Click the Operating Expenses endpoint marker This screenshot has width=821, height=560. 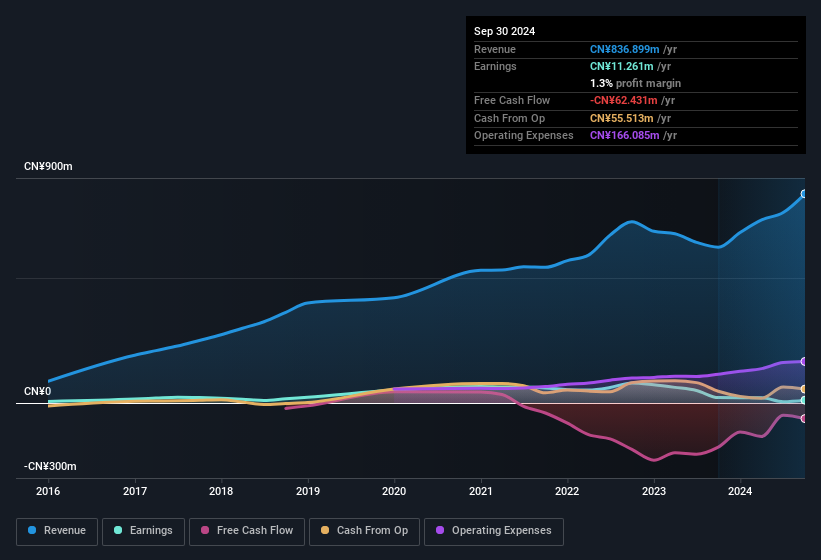pos(804,361)
